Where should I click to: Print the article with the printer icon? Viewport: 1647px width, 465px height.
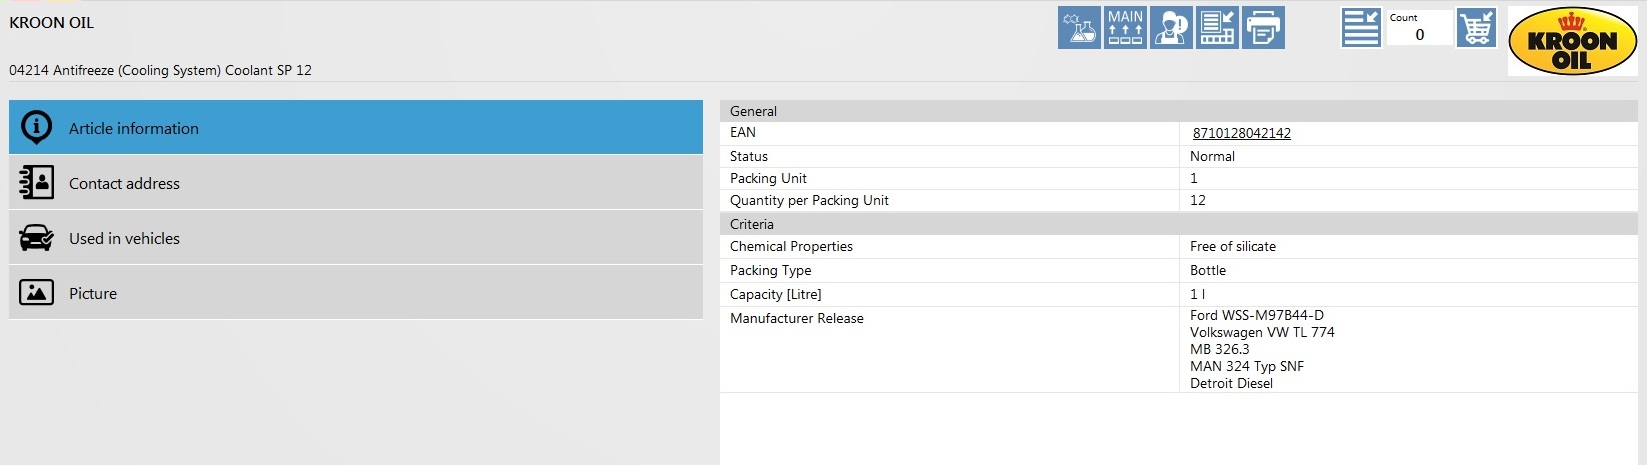tap(1263, 28)
